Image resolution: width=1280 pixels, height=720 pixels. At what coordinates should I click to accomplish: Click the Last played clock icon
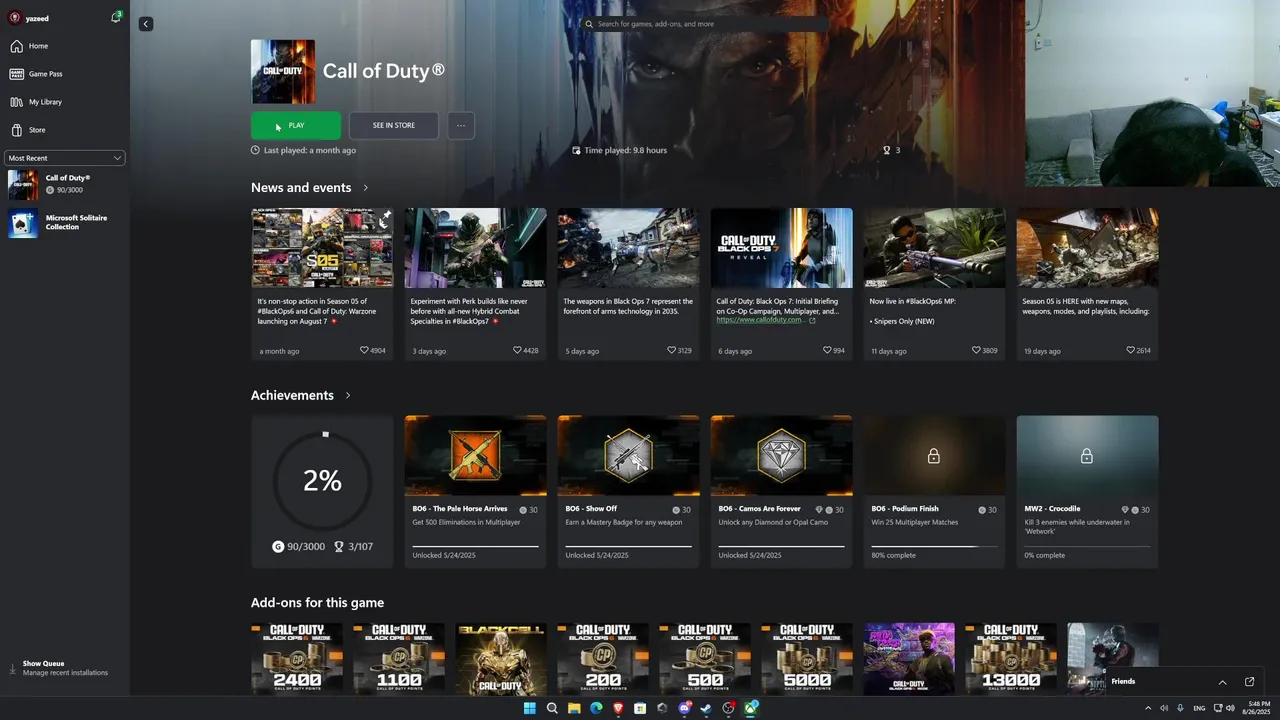(255, 150)
